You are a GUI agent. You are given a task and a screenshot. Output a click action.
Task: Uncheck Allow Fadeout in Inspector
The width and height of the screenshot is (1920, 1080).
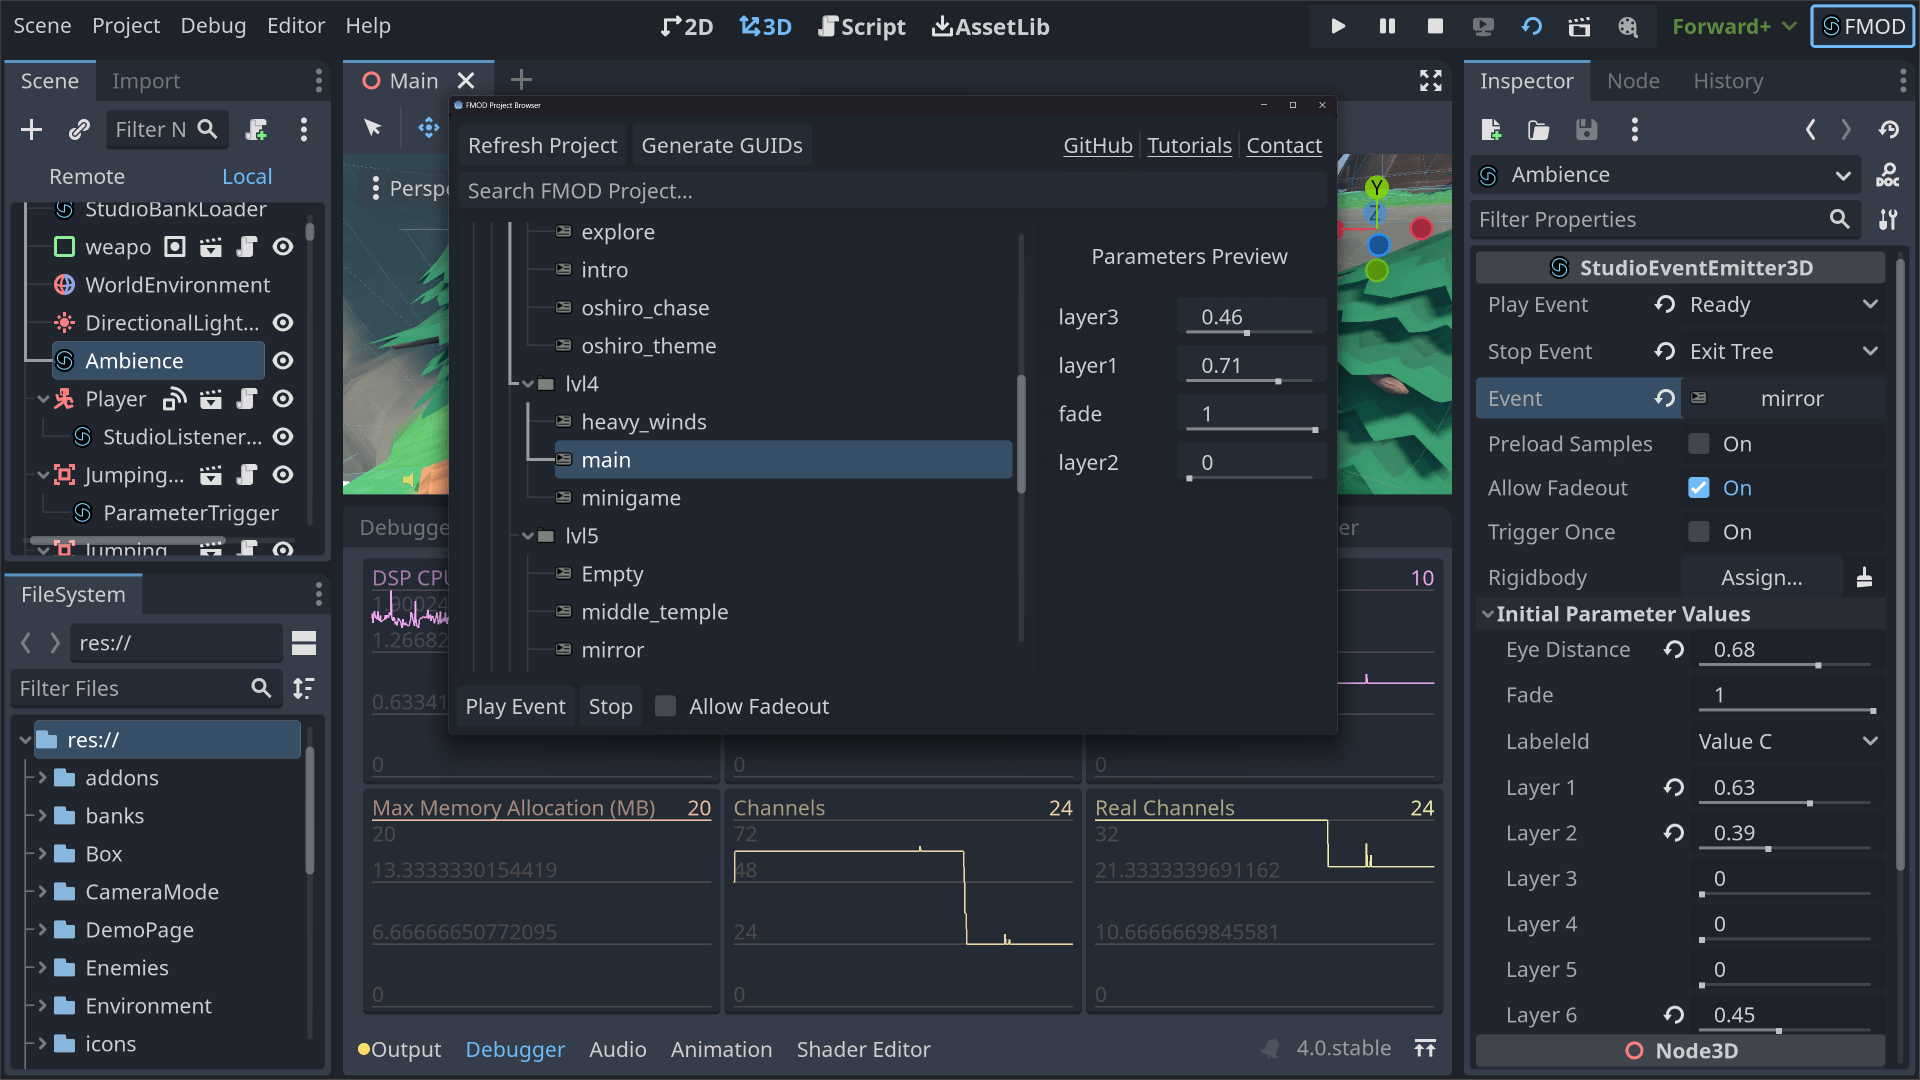(x=1699, y=488)
